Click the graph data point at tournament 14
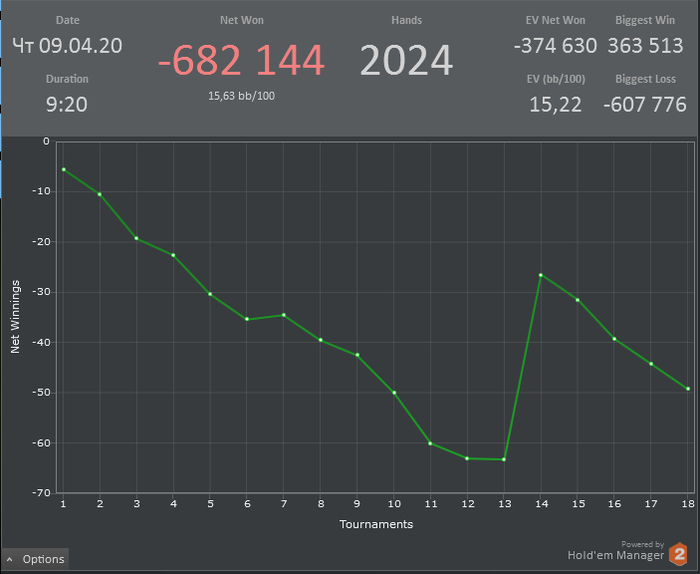Image resolution: width=700 pixels, height=574 pixels. pos(541,275)
